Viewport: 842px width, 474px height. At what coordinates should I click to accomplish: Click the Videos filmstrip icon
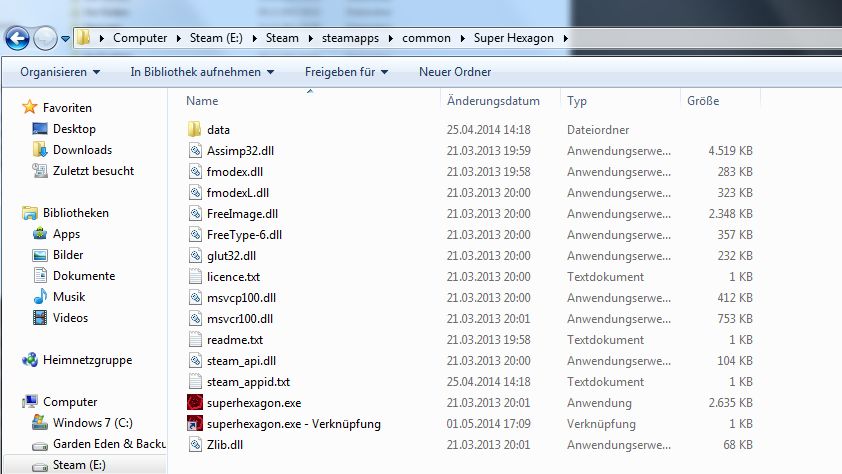pos(40,317)
